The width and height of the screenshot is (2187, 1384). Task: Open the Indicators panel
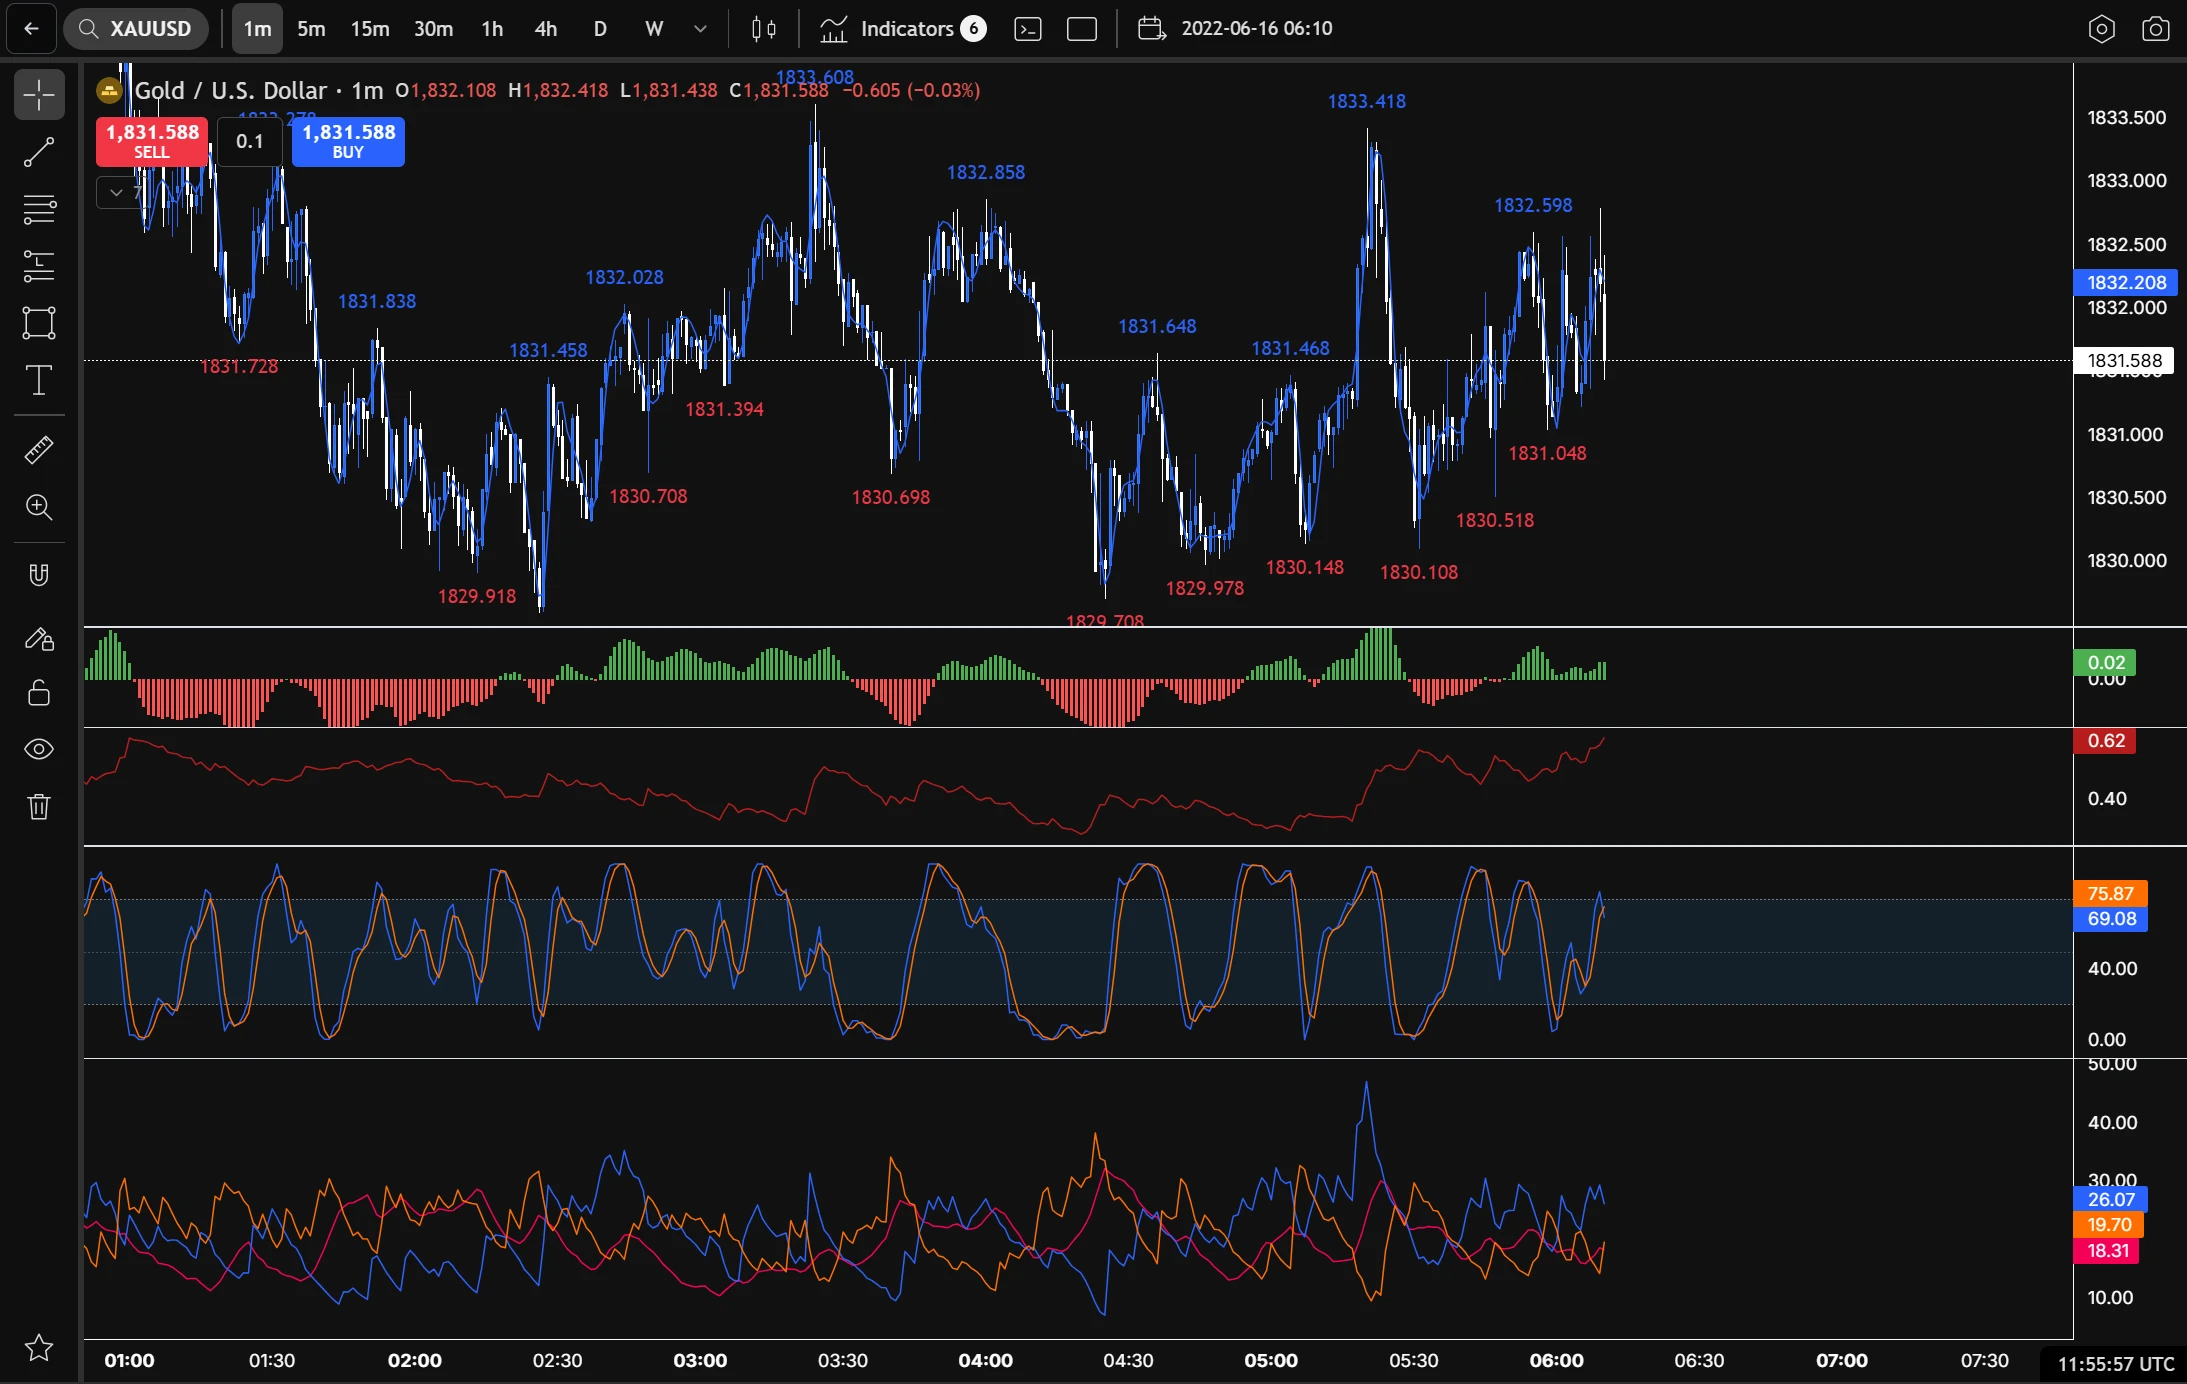tap(903, 29)
